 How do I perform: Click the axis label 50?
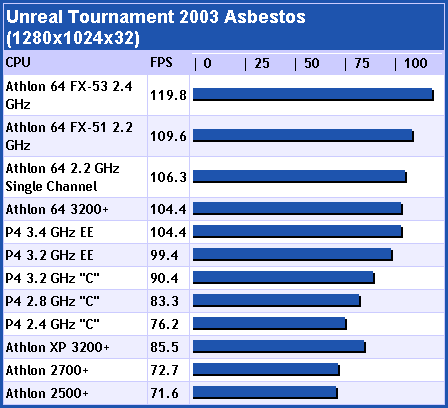tap(312, 63)
